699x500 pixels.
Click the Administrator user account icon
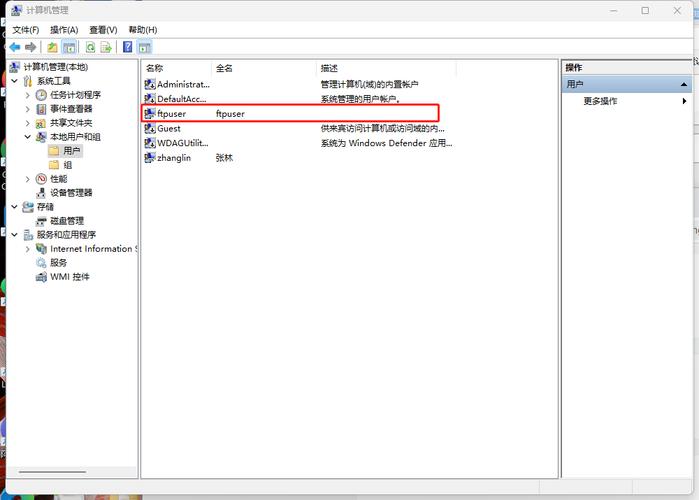[x=150, y=84]
